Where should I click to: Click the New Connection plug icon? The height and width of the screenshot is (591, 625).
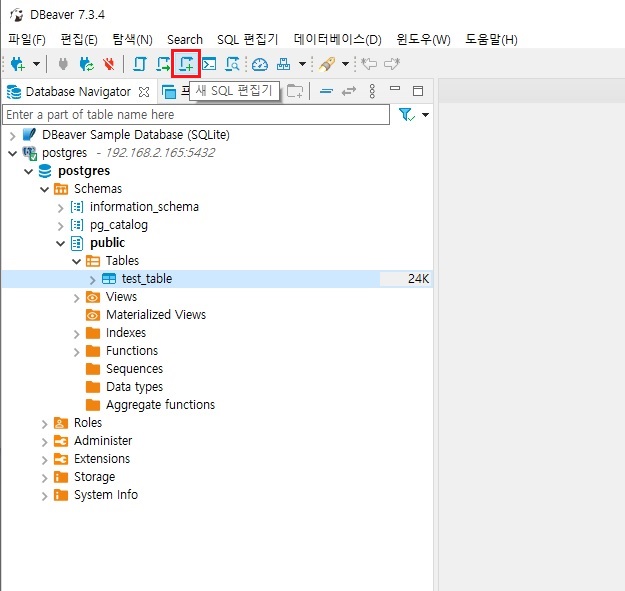[x=18, y=64]
